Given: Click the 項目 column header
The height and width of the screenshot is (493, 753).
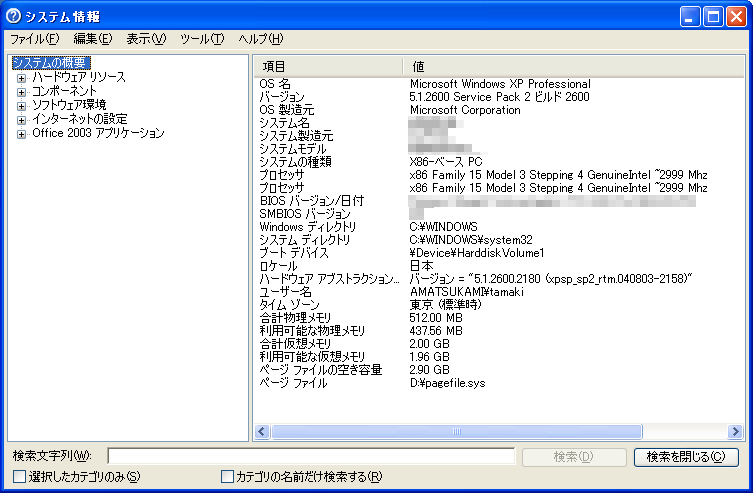Looking at the screenshot, I should pos(328,65).
